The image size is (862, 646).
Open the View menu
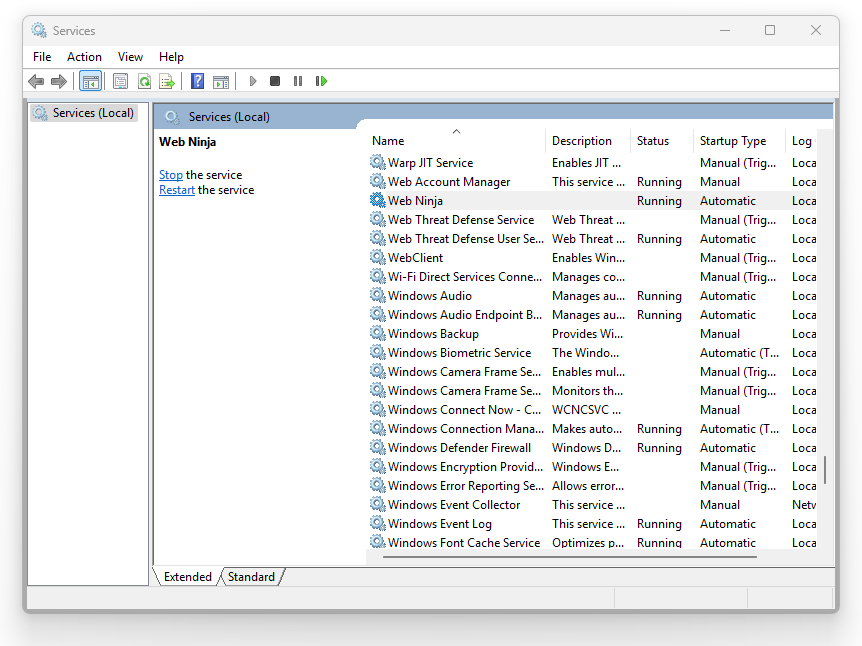[130, 57]
